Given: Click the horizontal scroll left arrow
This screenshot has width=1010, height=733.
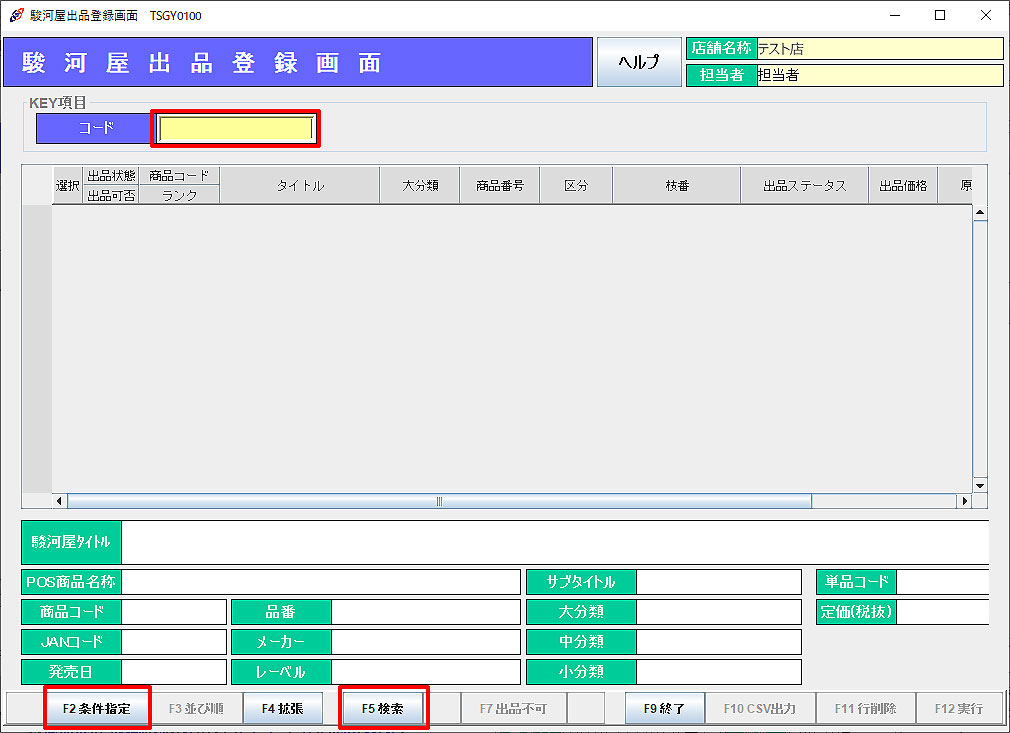Looking at the screenshot, I should point(59,501).
